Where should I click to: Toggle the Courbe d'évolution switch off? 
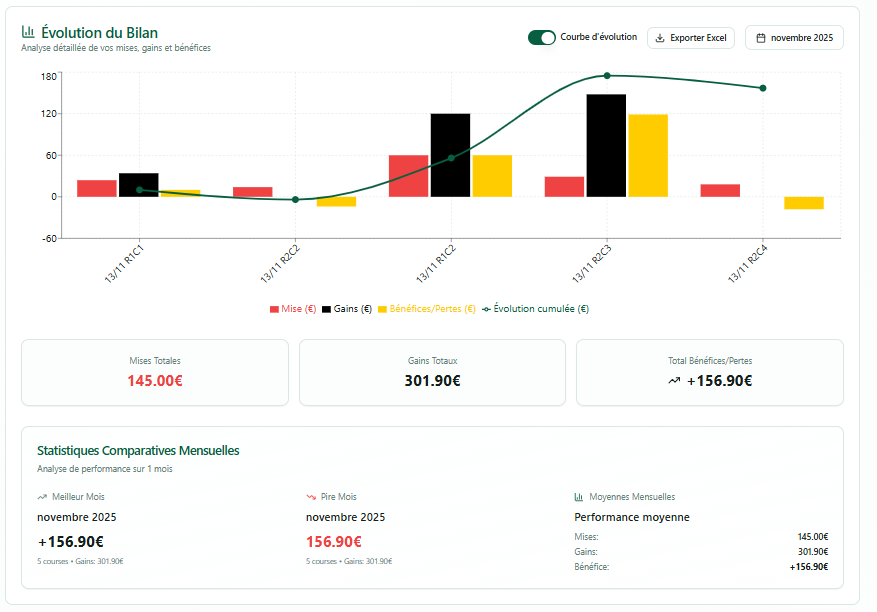541,37
